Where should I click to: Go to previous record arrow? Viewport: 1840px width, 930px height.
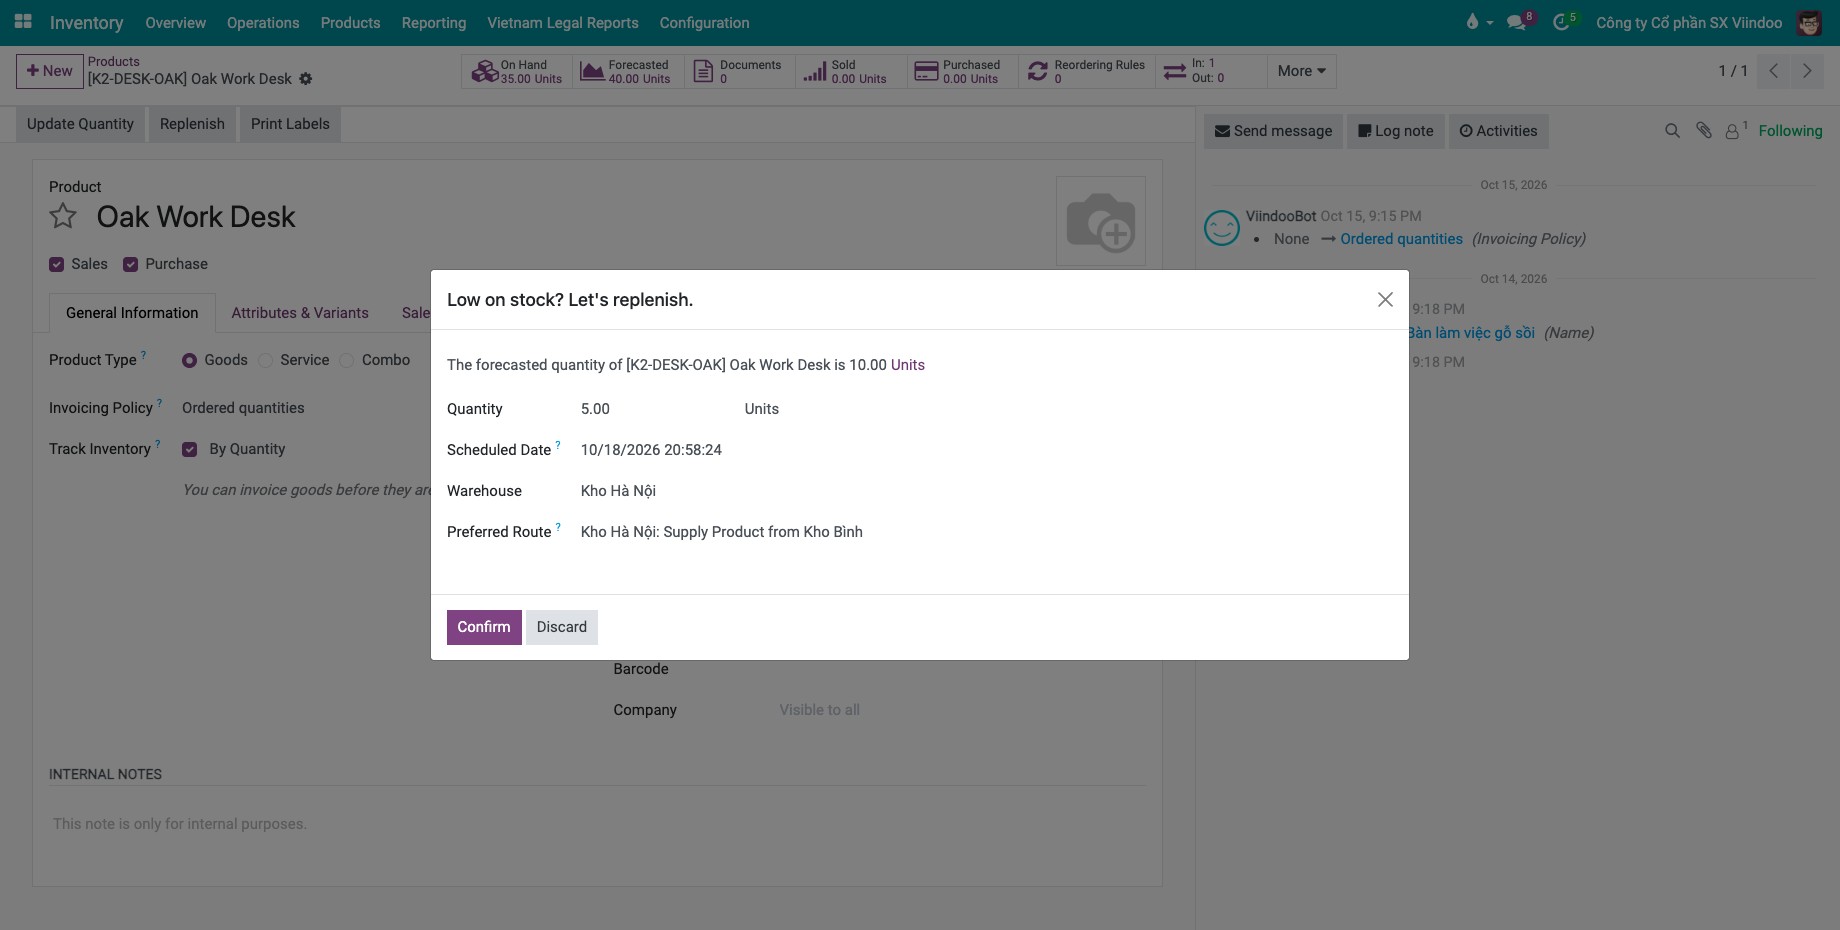pos(1773,71)
